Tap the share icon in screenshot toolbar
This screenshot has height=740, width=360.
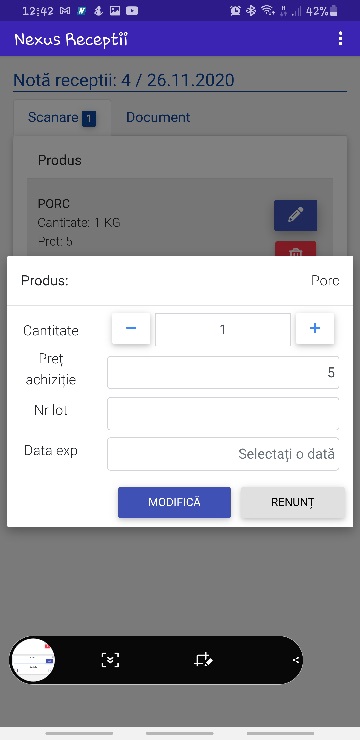click(x=296, y=660)
